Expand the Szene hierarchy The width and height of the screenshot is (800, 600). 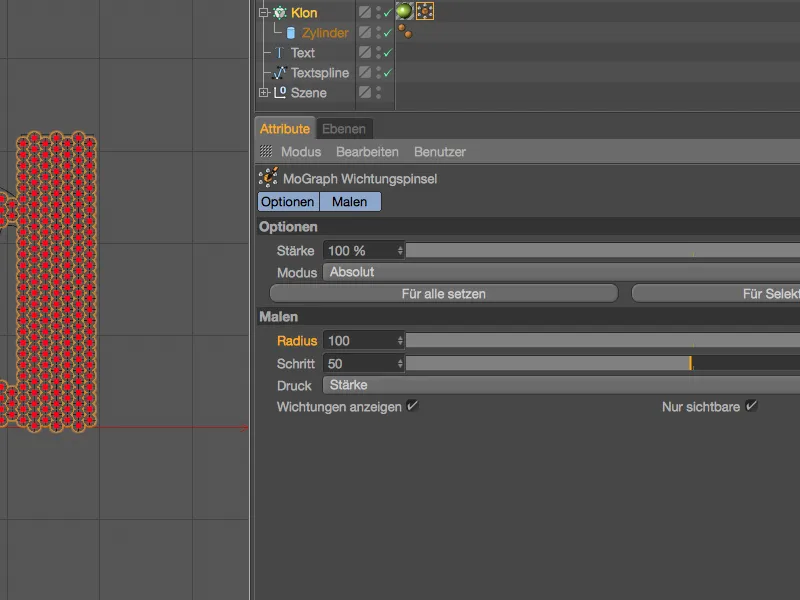[262, 91]
